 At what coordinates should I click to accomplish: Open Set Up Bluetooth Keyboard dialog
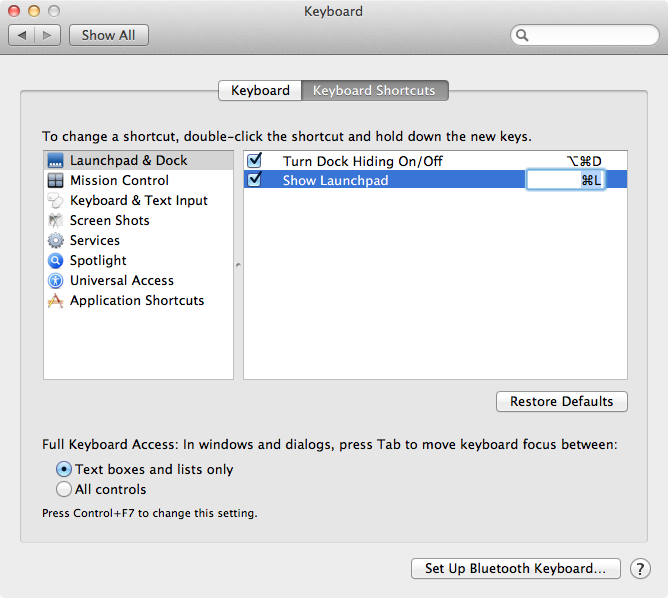515,568
